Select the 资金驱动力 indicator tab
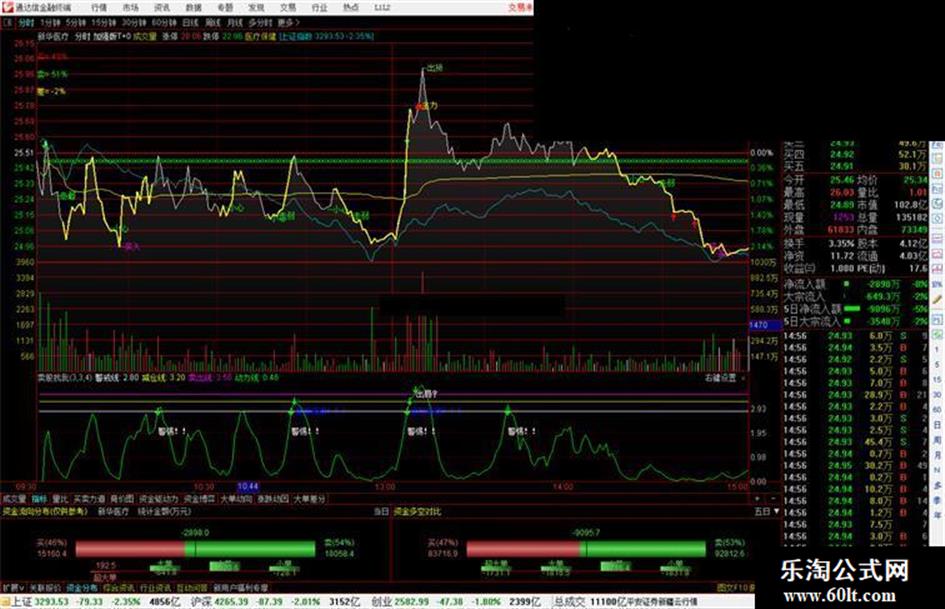Image resolution: width=945 pixels, height=609 pixels. point(159,499)
